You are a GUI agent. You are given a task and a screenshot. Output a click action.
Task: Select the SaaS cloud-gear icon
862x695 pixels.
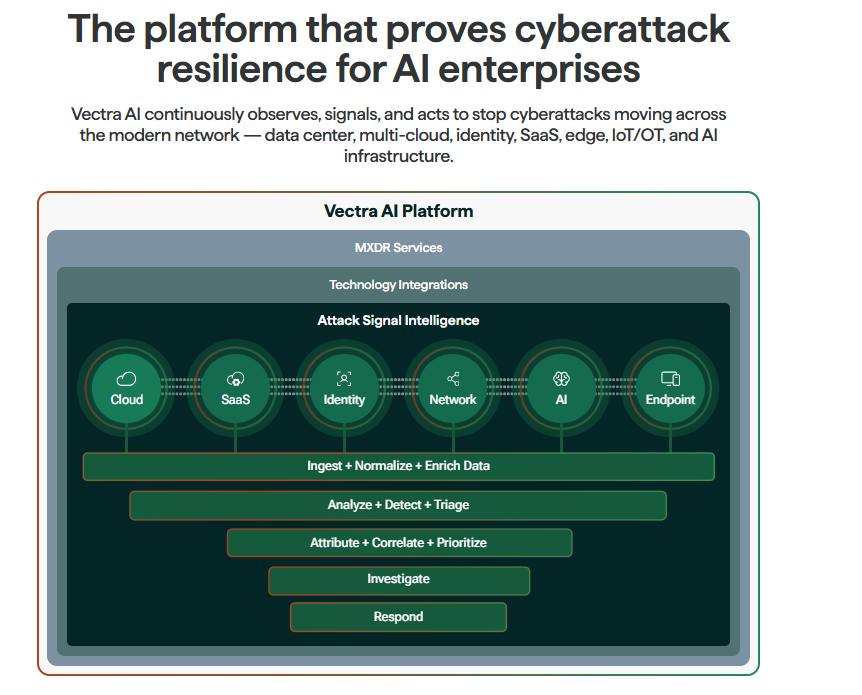coord(235,379)
